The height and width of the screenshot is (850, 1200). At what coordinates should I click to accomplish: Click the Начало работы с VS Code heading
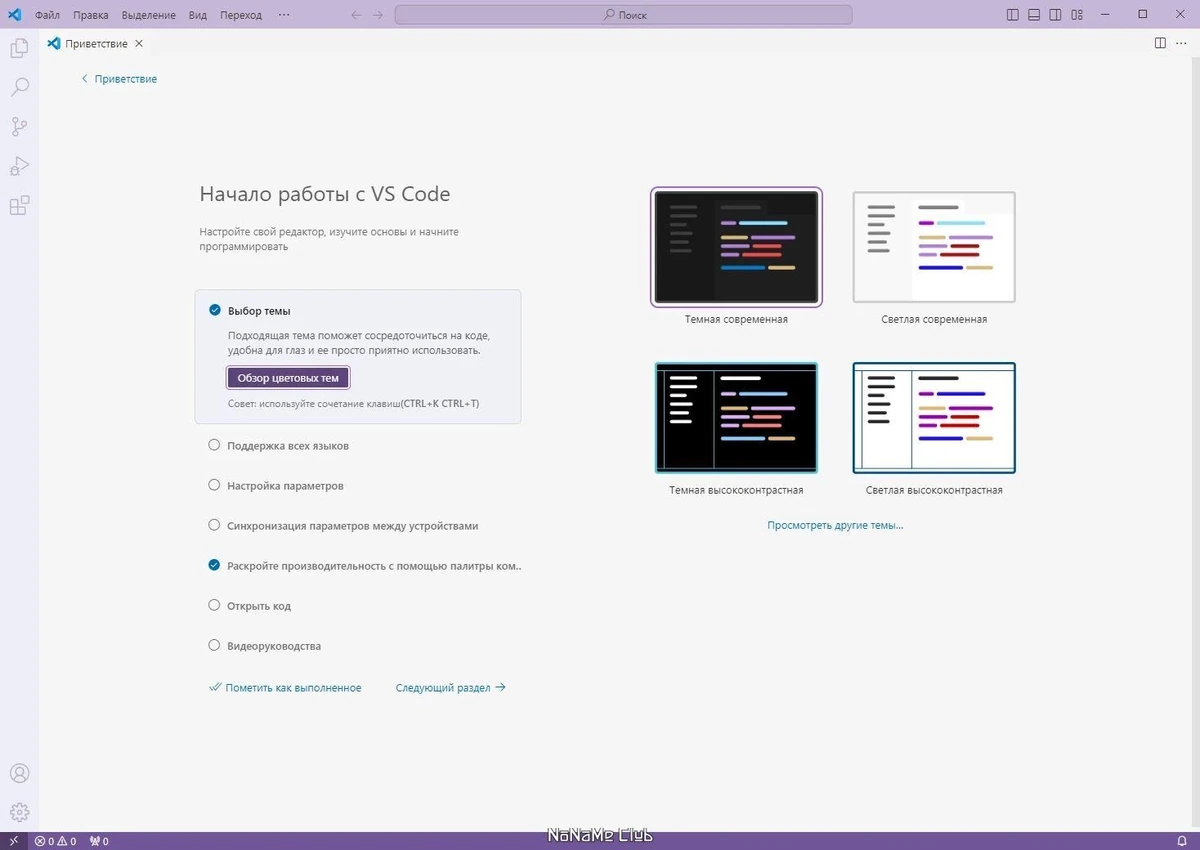click(325, 194)
